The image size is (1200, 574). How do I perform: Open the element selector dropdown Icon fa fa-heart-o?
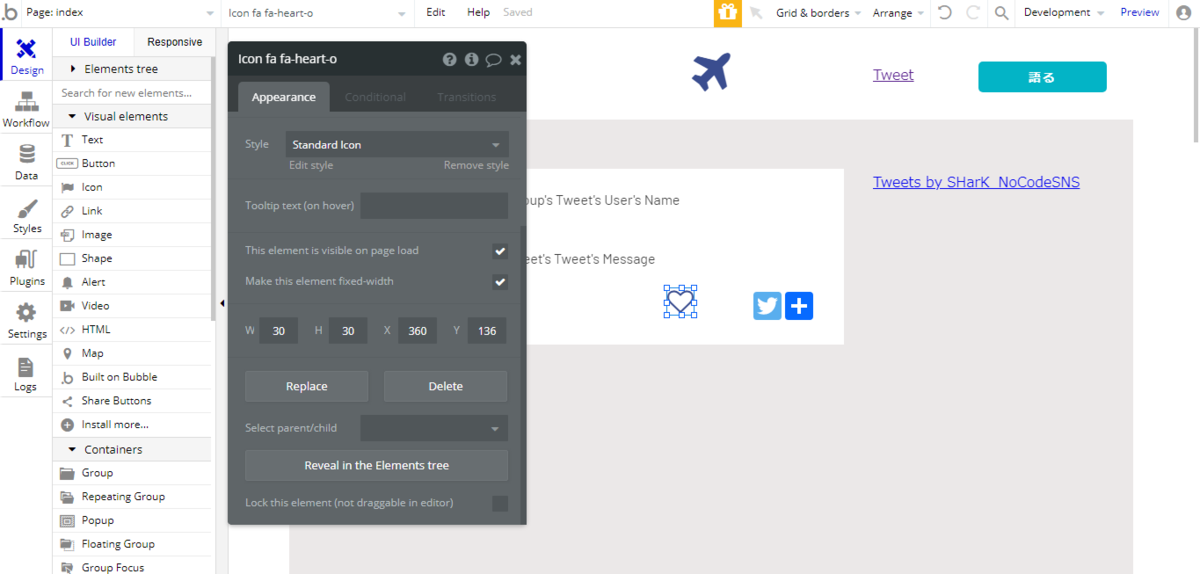[x=317, y=13]
